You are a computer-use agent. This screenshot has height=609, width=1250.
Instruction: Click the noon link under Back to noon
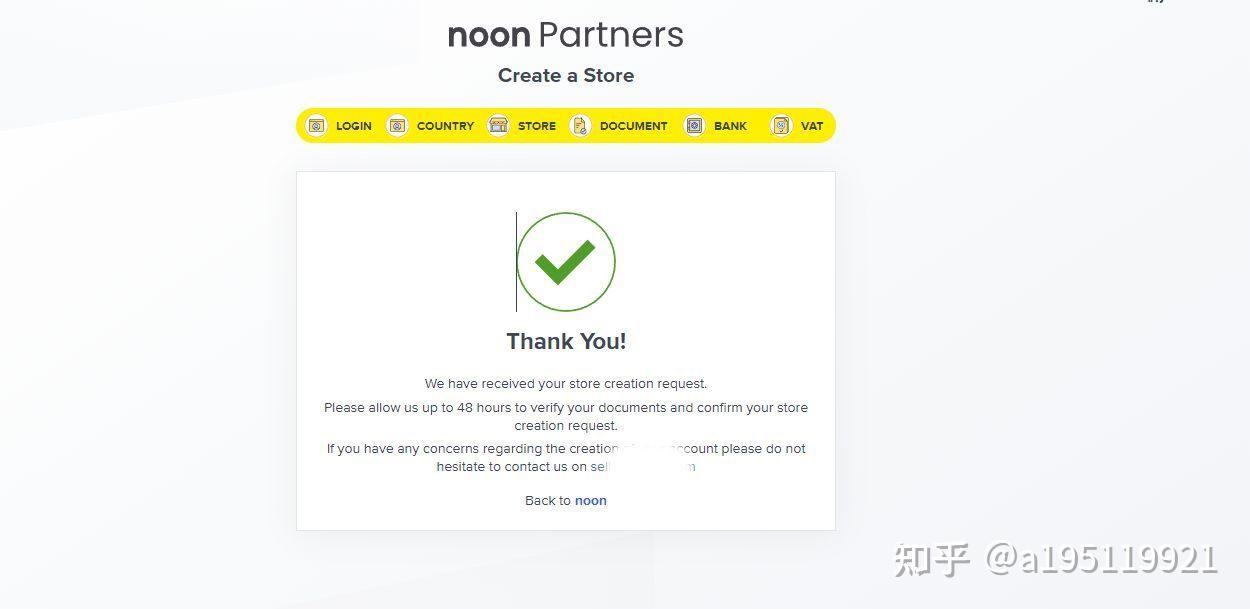(591, 500)
